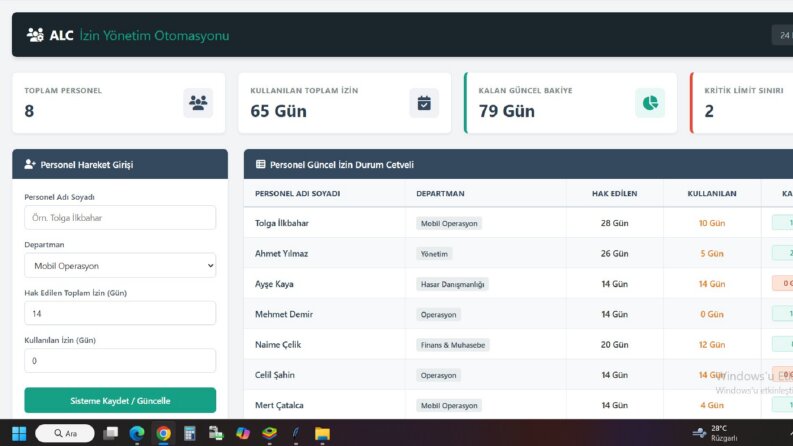Click the Hak Edilen column header

(614, 194)
